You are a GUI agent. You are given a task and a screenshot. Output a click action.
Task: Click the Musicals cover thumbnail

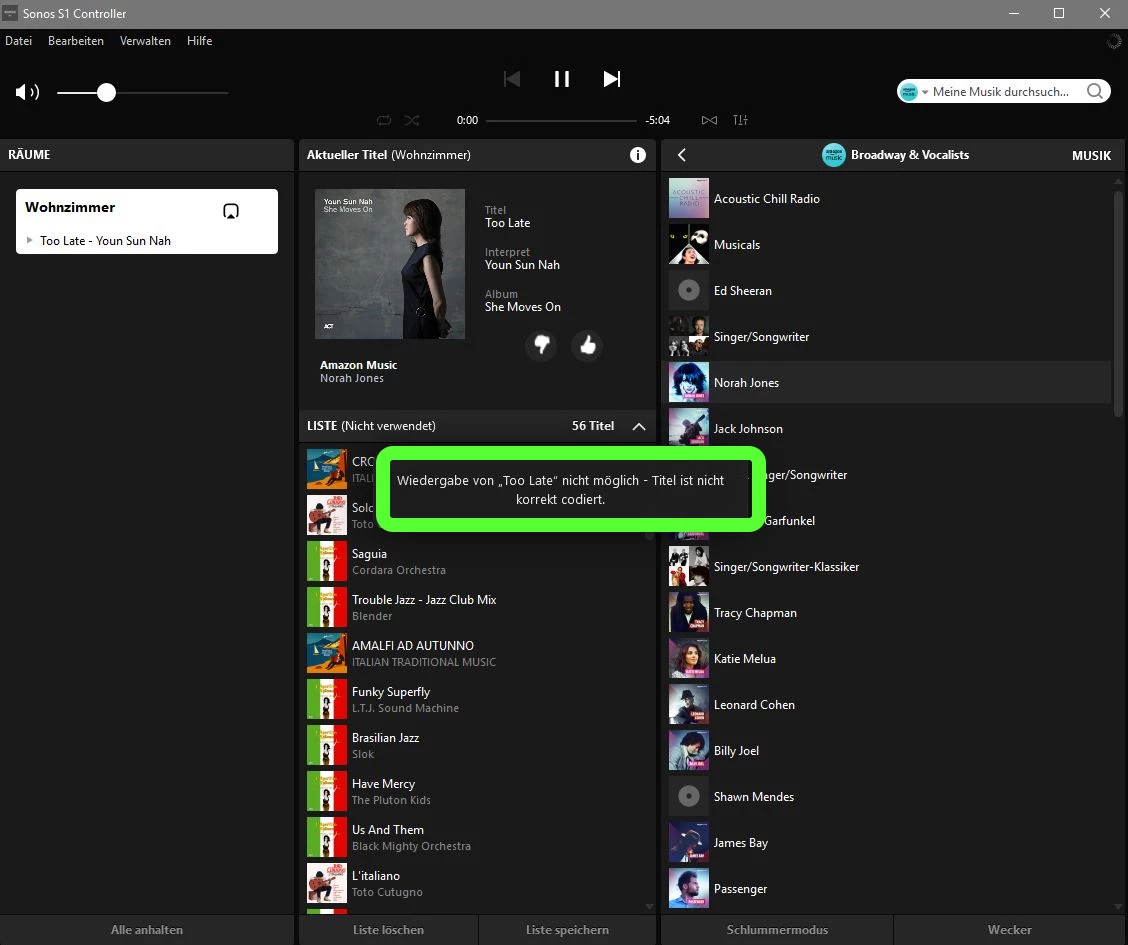click(x=688, y=245)
